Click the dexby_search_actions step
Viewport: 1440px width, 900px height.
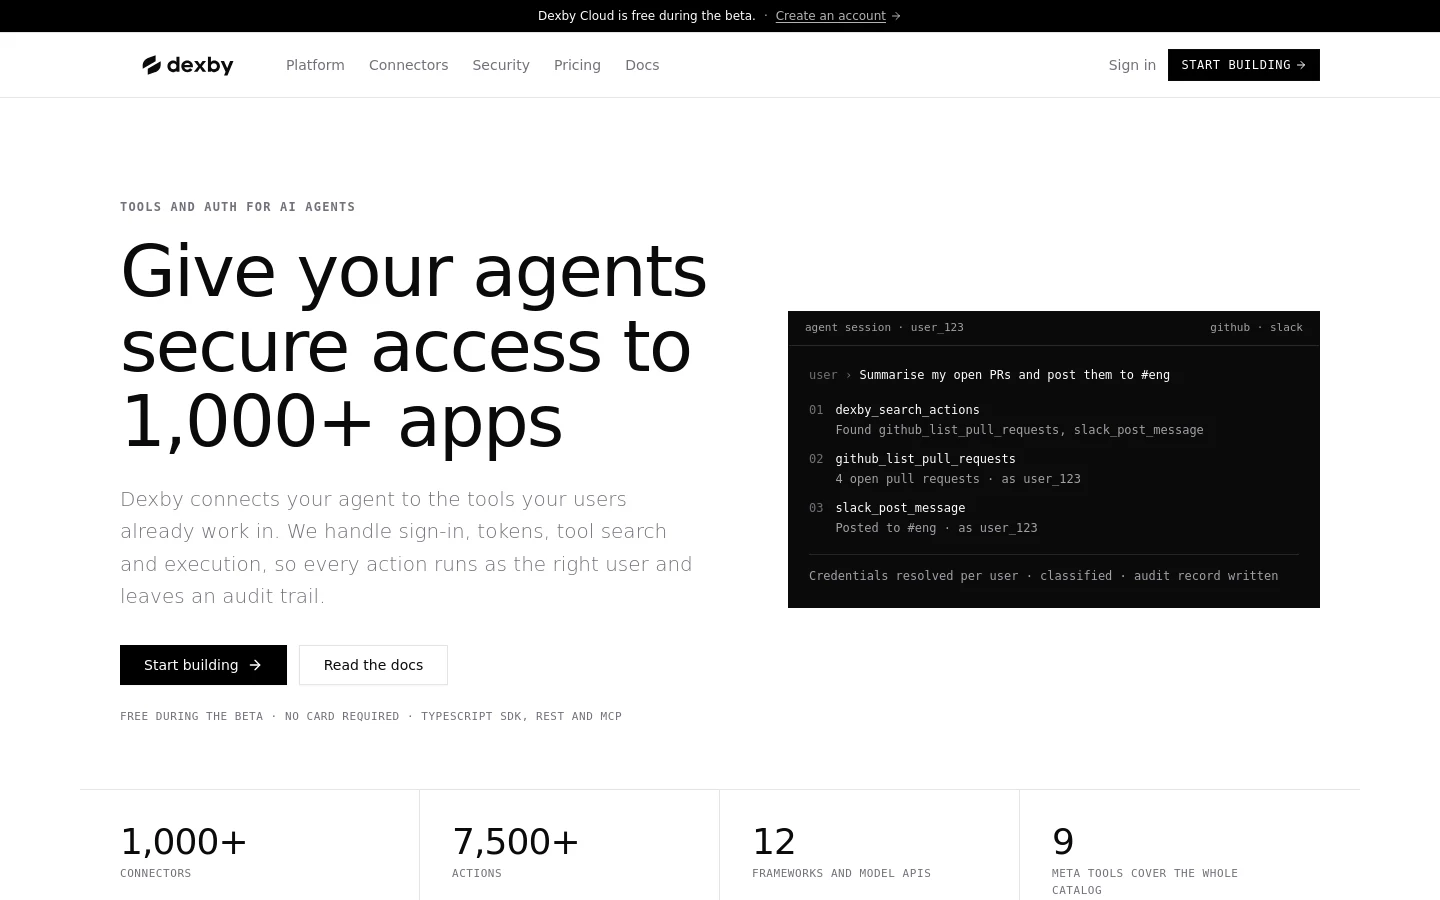(907, 410)
